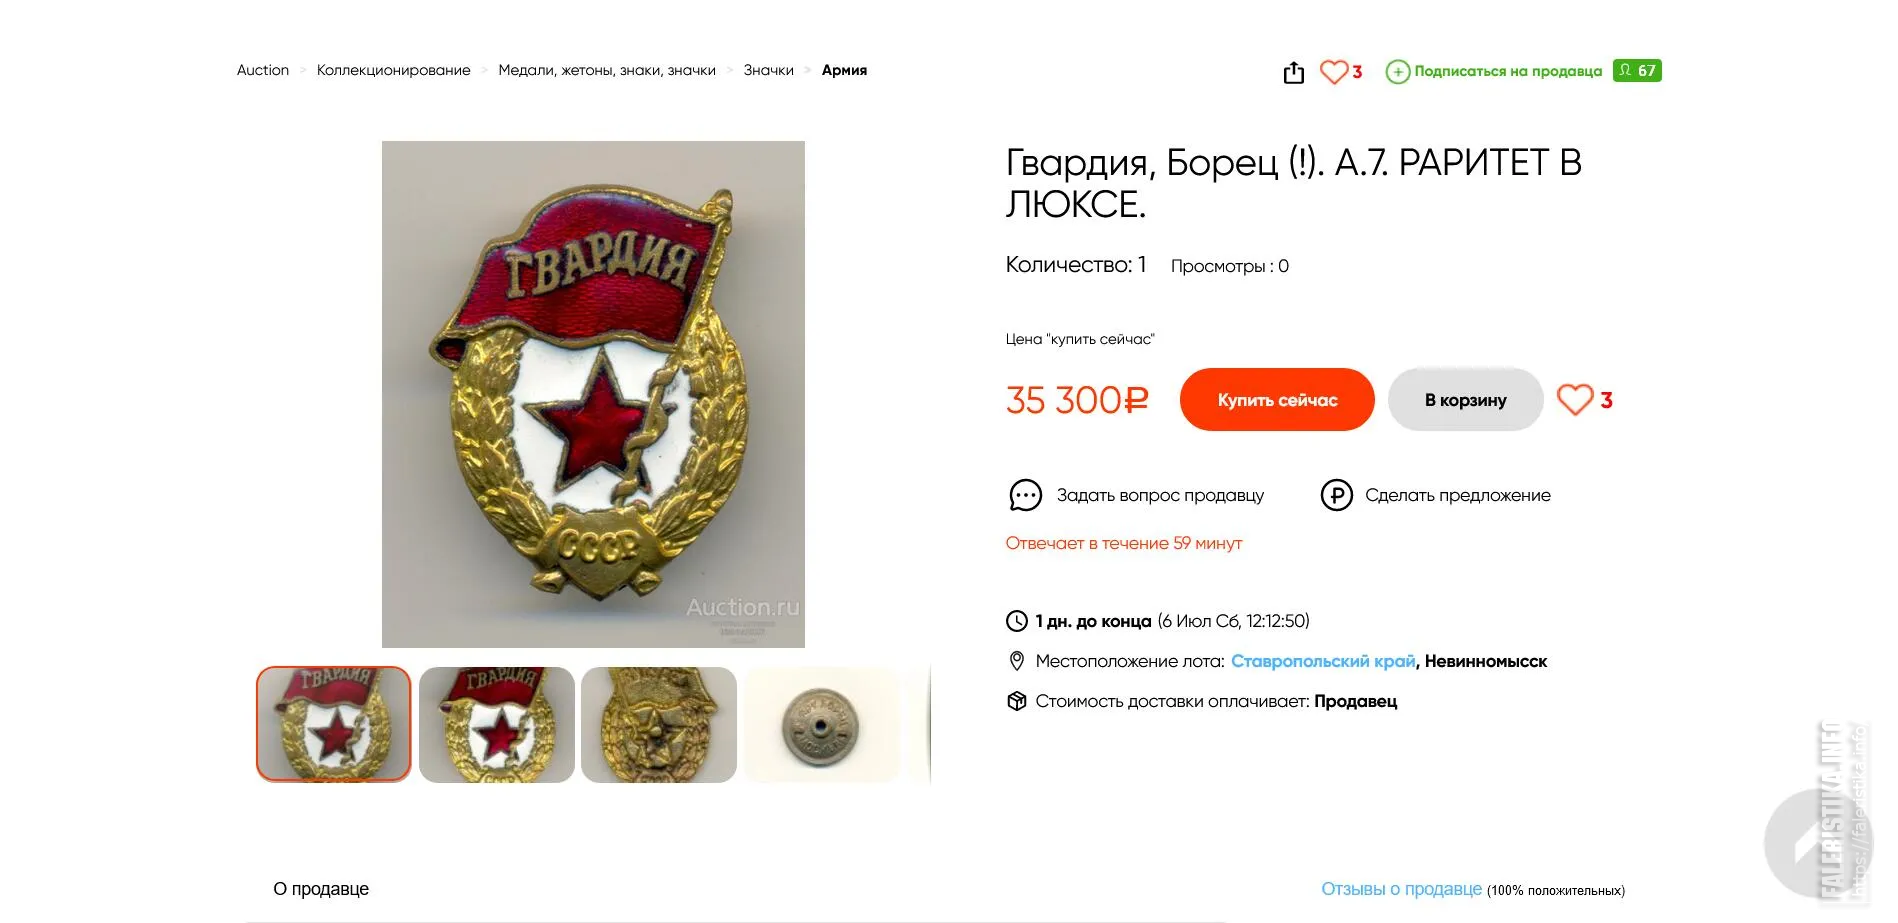The image size is (1898, 923).
Task: Select the badge reverse side thumbnail
Action: pos(659,725)
